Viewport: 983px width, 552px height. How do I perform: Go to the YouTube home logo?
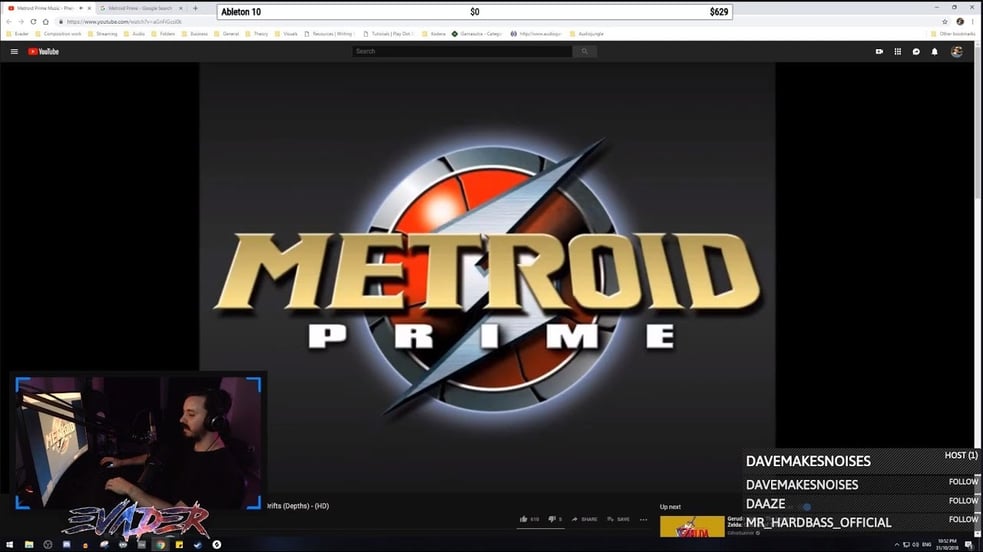(x=43, y=51)
